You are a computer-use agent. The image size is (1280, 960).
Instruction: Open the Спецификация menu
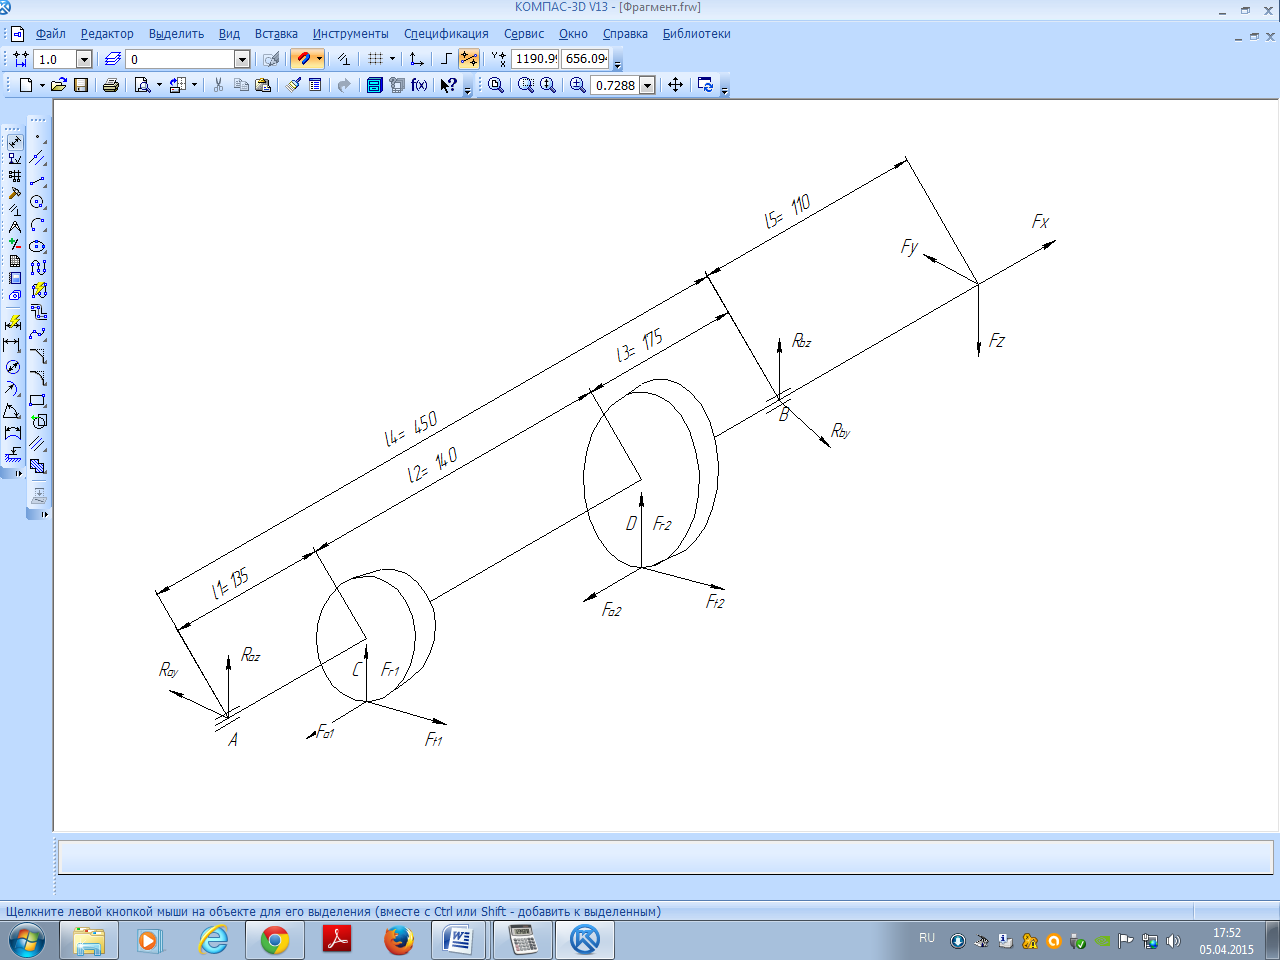[446, 34]
